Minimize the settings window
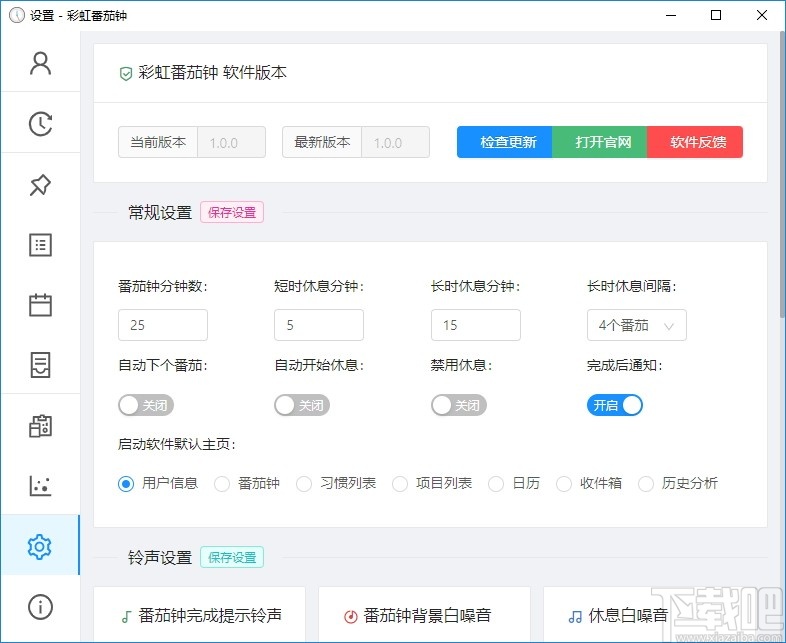Viewport: 786px width, 643px height. tap(671, 15)
